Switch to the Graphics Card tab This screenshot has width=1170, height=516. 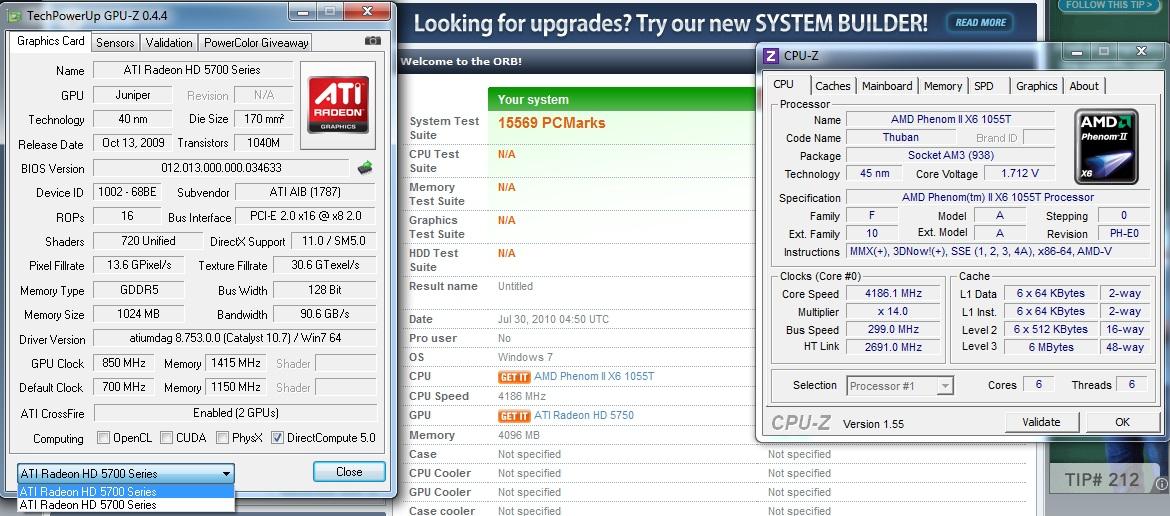click(x=51, y=41)
